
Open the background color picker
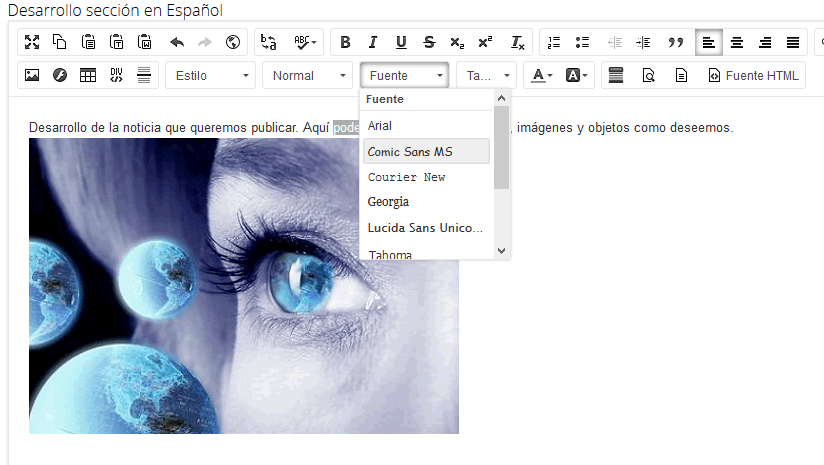coord(576,75)
